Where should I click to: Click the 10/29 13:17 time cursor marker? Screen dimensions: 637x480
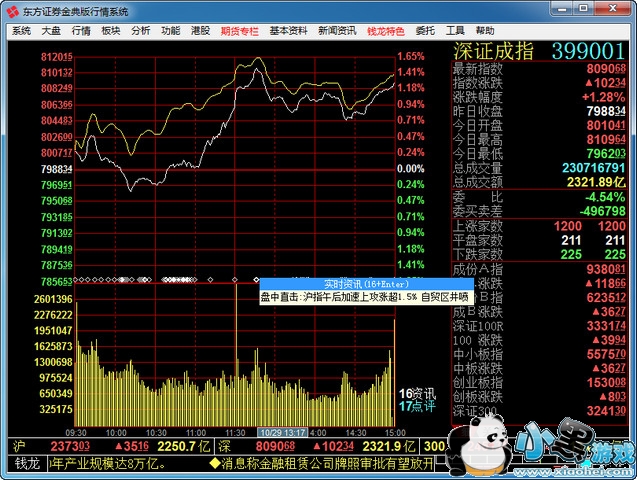tap(283, 432)
